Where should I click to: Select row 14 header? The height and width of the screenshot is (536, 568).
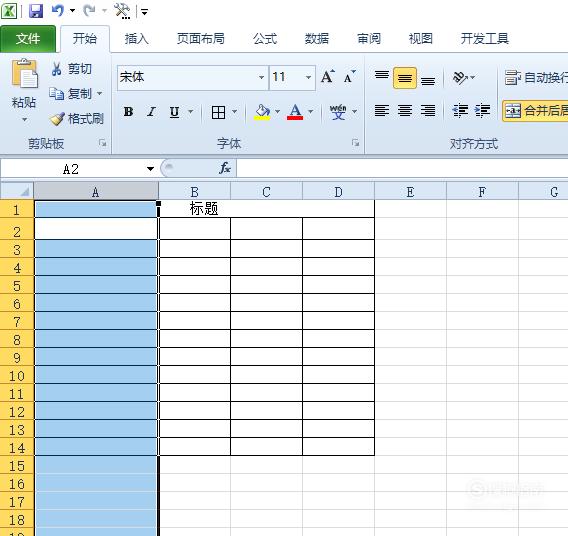click(17, 448)
